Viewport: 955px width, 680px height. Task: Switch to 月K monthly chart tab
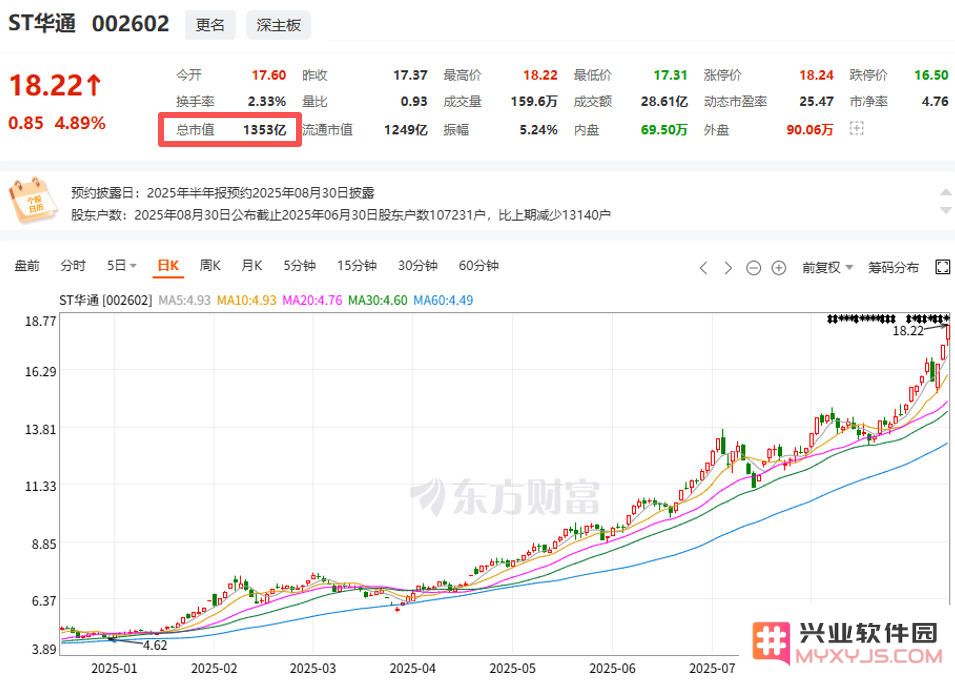(x=251, y=266)
